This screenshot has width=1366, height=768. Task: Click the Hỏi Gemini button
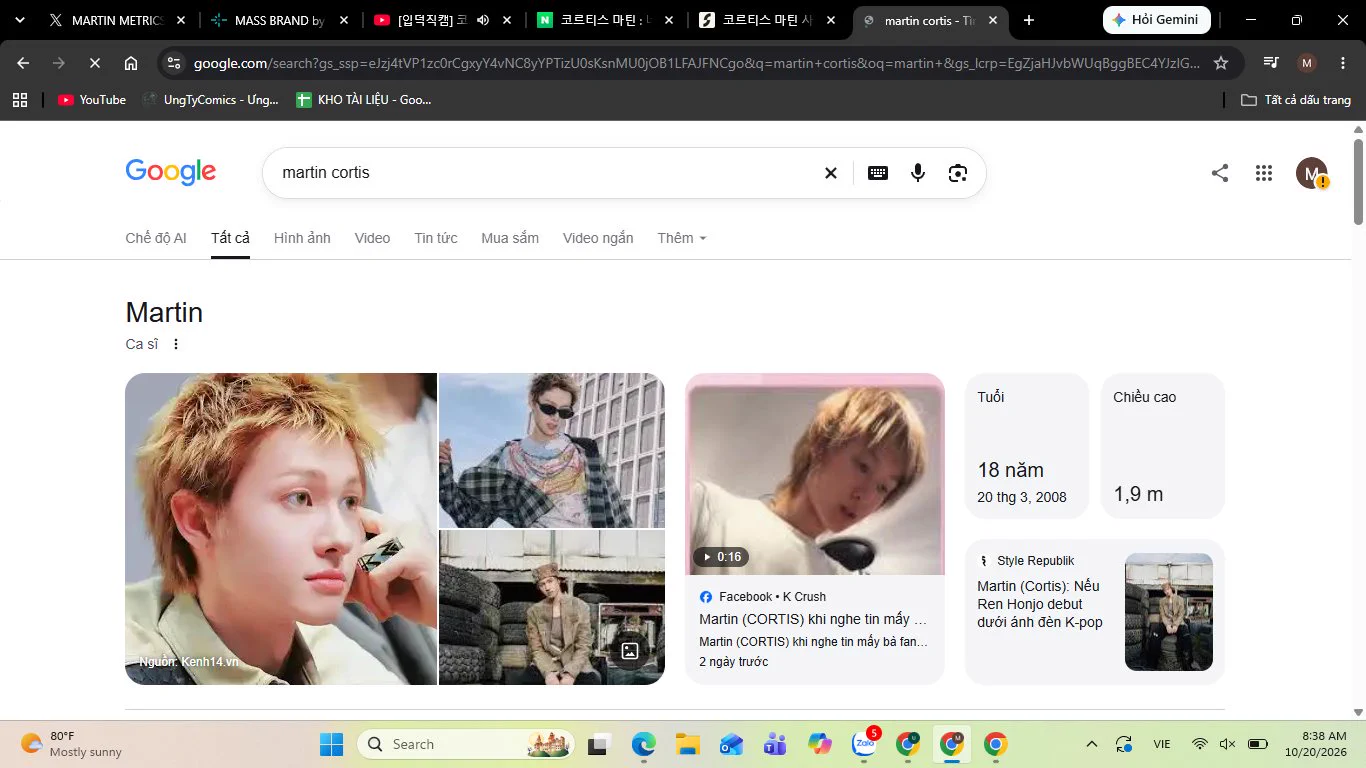pyautogui.click(x=1156, y=20)
